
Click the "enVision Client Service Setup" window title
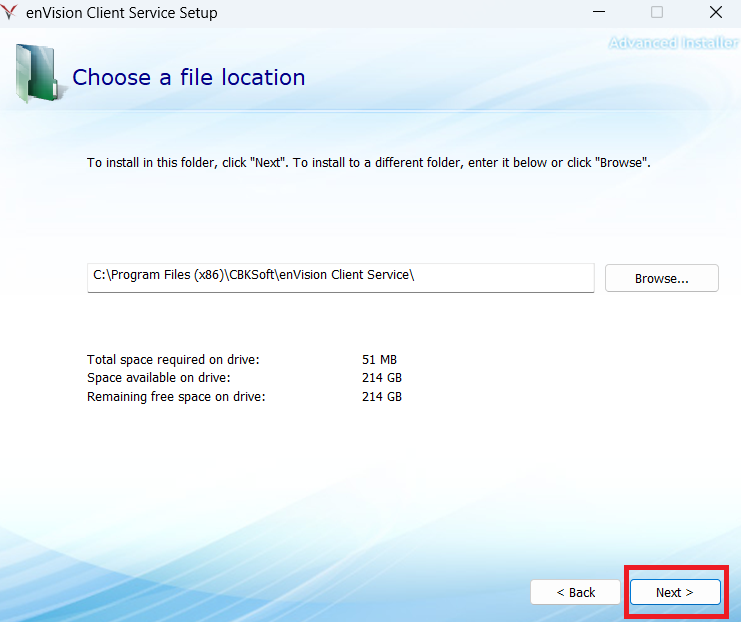pos(122,13)
